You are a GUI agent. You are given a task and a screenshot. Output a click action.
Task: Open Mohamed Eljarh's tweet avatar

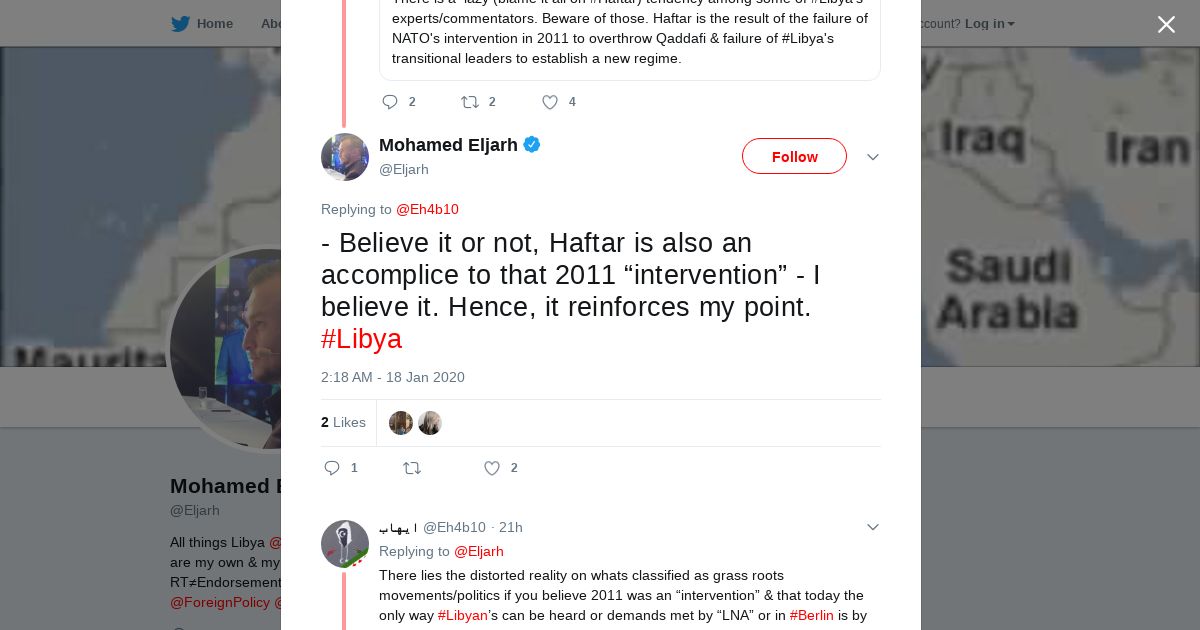coord(345,157)
